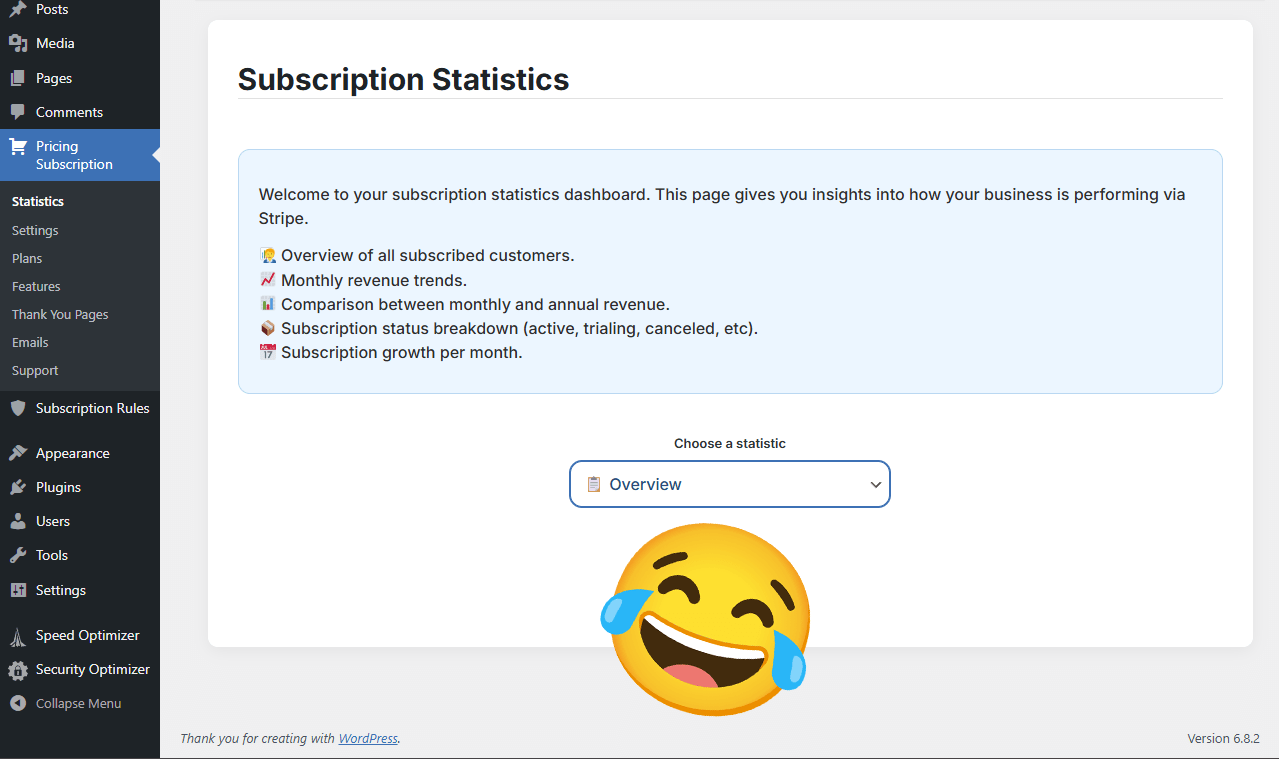Click the Pricing Subscription cart icon
This screenshot has width=1279, height=759.
pos(18,147)
